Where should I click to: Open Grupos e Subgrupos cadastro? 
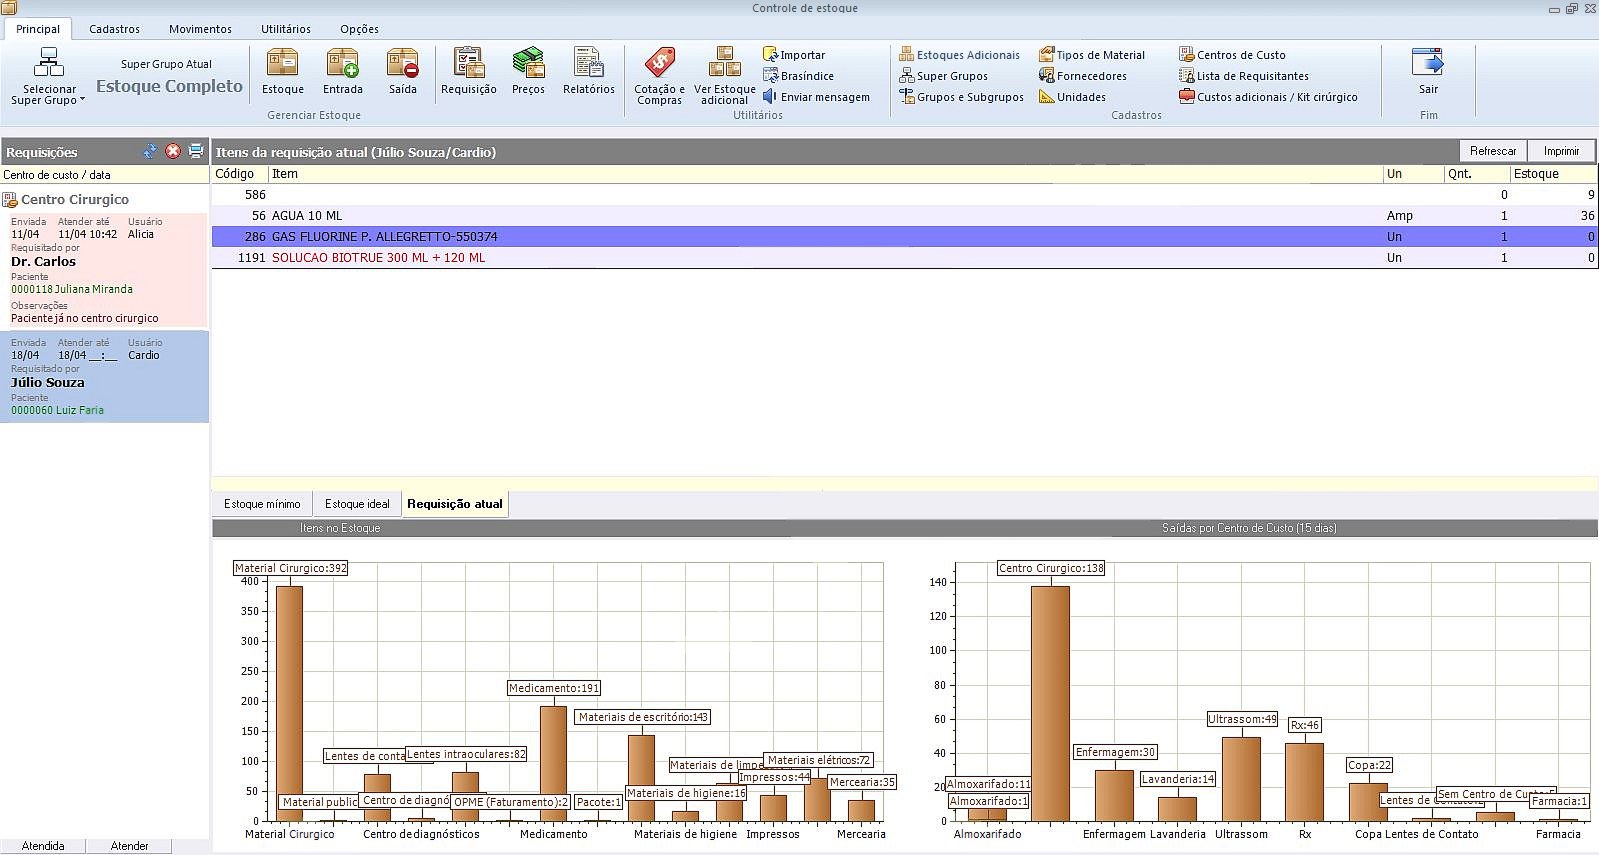[x=962, y=97]
